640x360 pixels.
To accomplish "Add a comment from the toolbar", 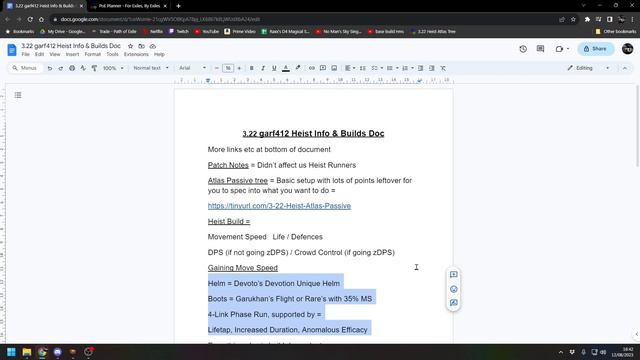I will tap(322, 68).
